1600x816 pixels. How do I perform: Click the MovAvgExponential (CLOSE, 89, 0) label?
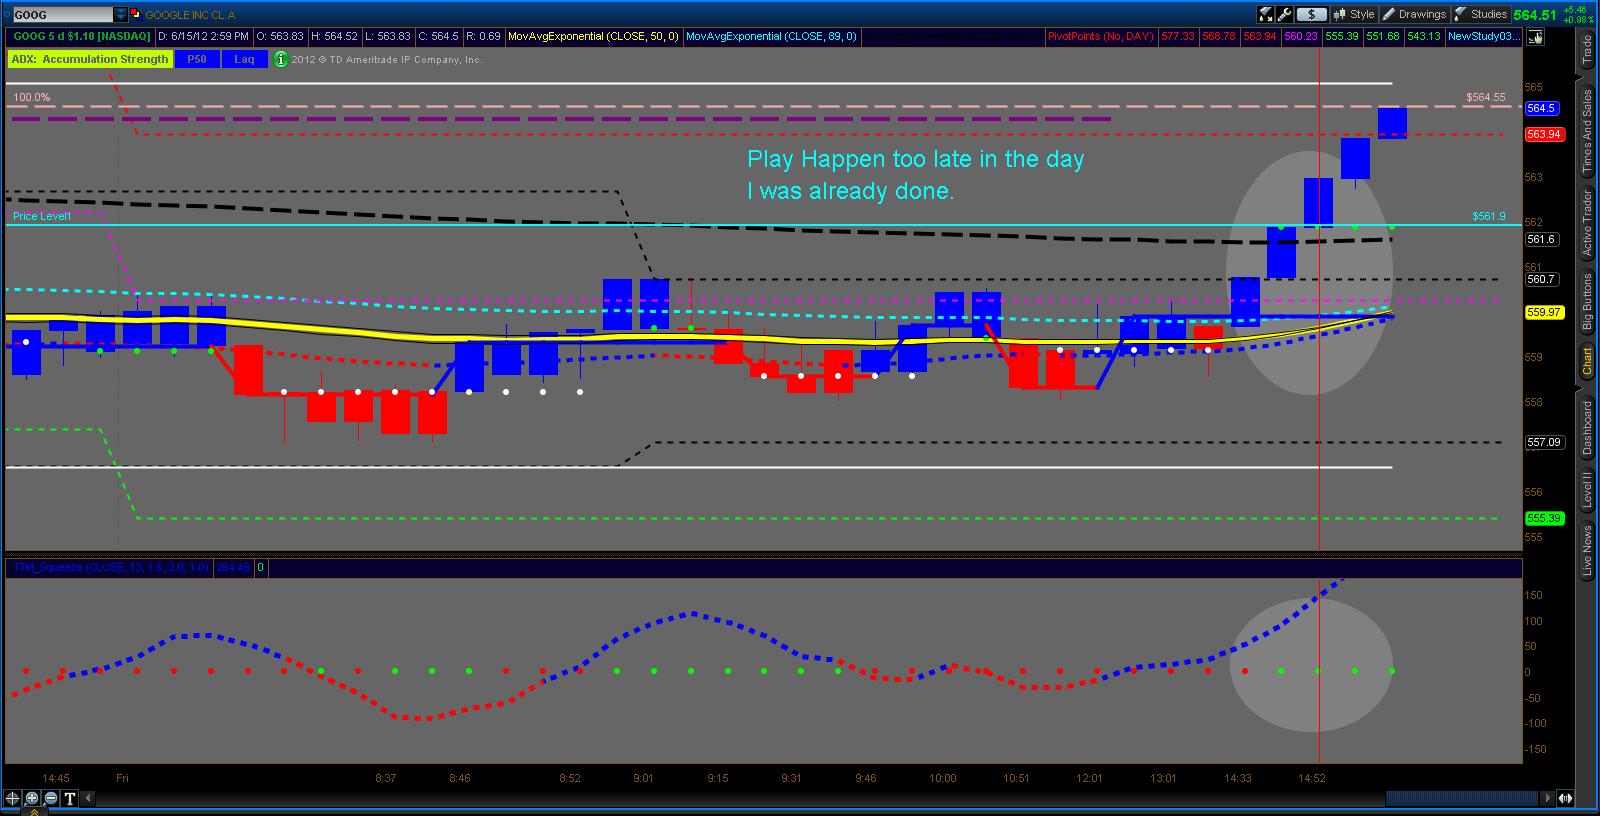pos(771,36)
